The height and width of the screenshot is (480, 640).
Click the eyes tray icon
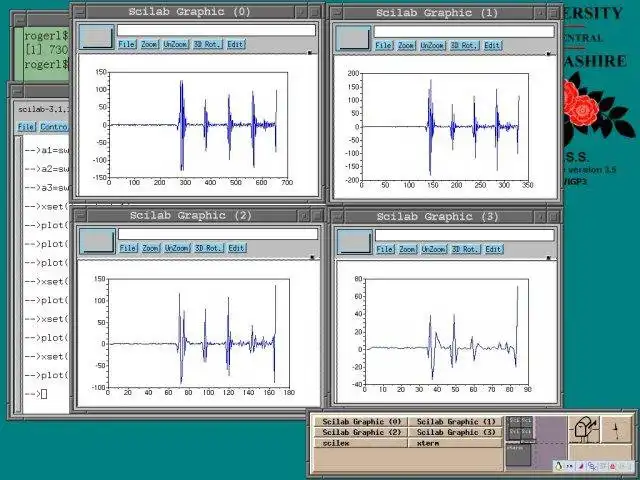click(569, 466)
